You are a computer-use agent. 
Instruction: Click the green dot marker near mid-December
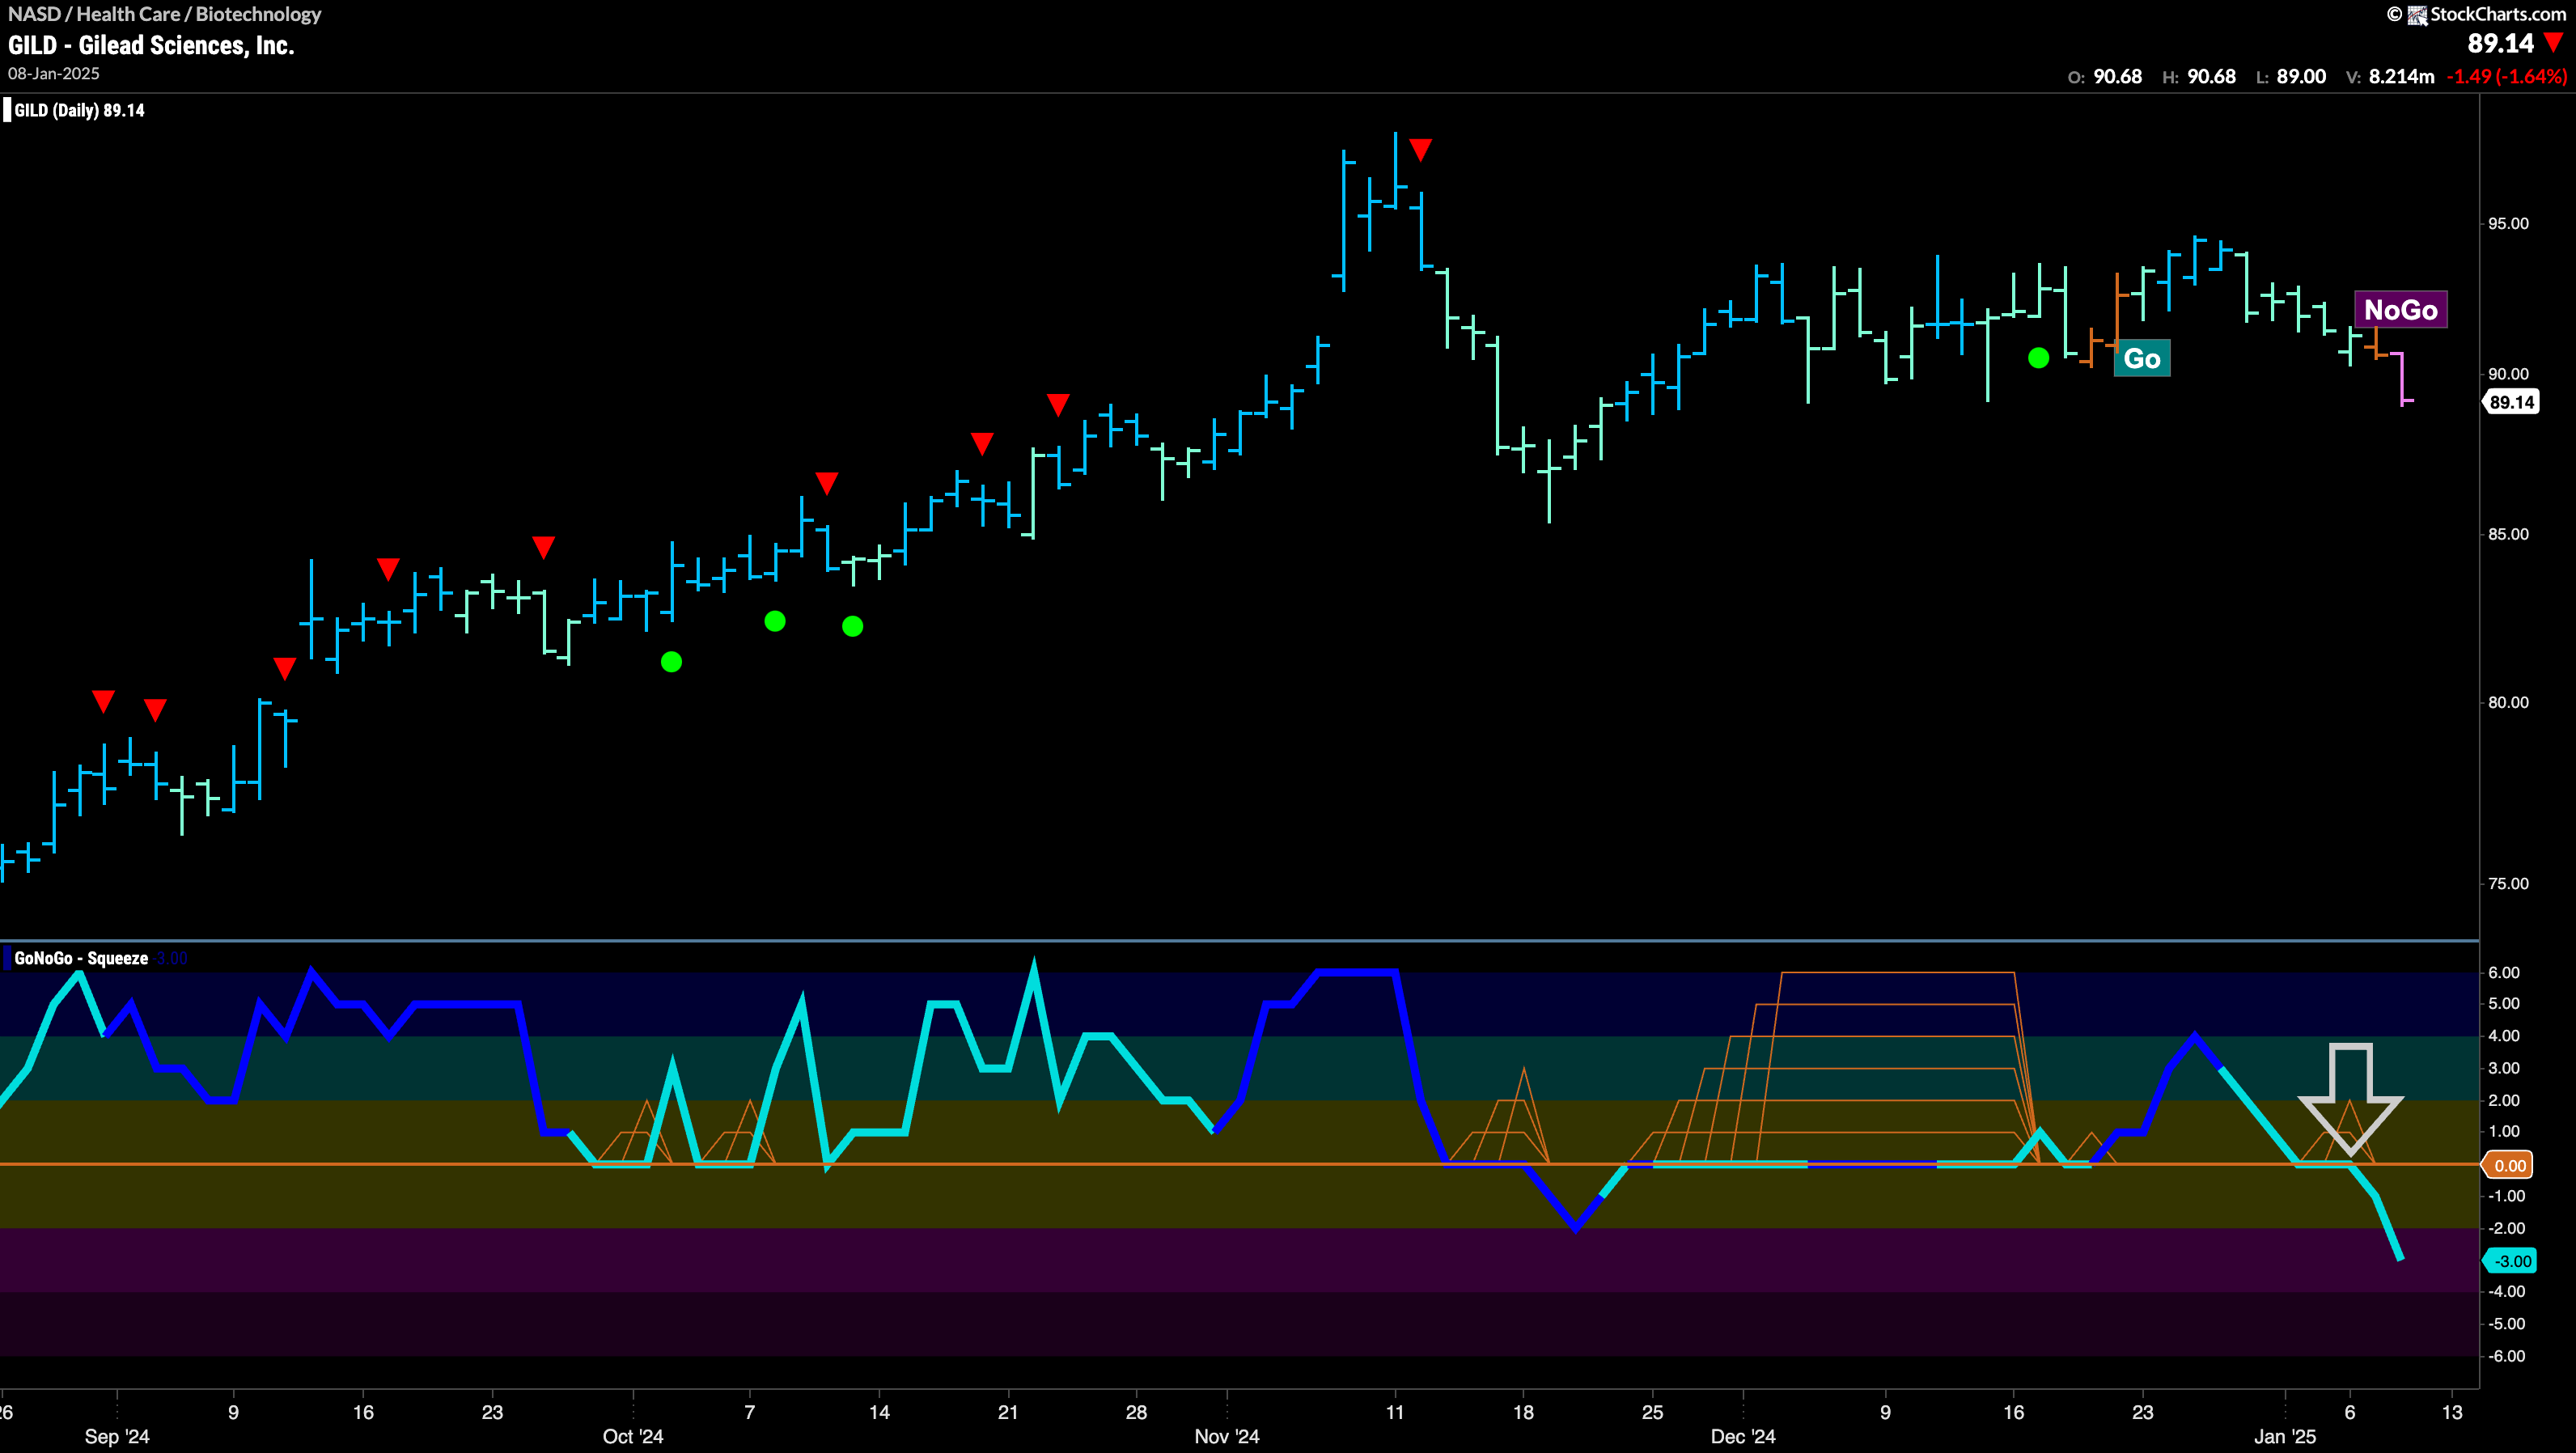point(2038,358)
